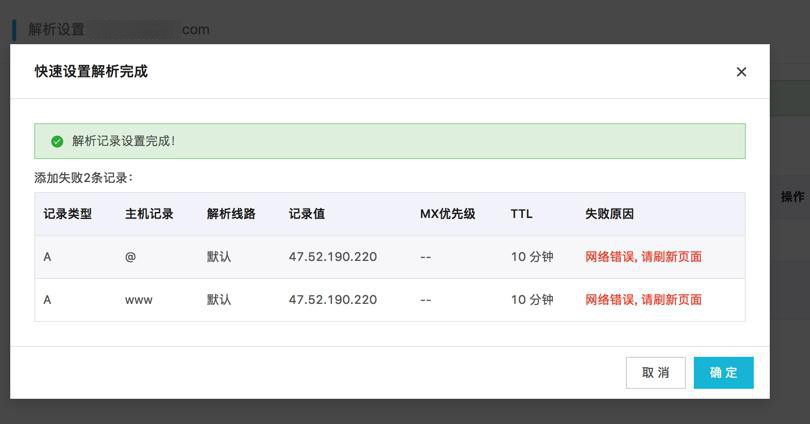The width and height of the screenshot is (810, 424).
Task: Click the 主机记录 column header
Action: click(149, 214)
